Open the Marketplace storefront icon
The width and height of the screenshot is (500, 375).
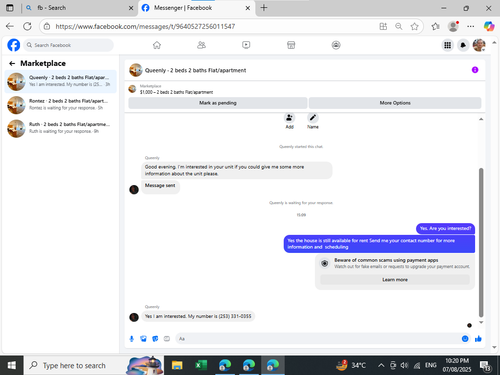[291, 45]
